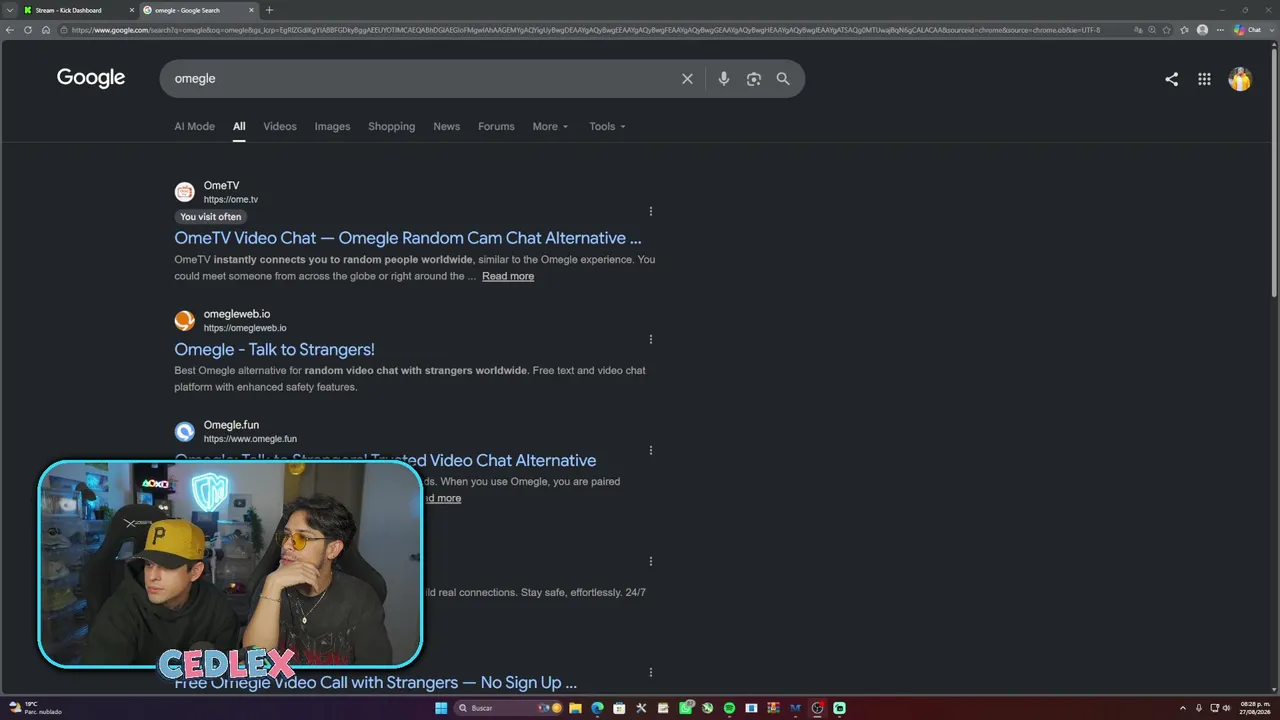The width and height of the screenshot is (1280, 720).
Task: Click the taskbar Buscar search box
Action: [x=508, y=708]
